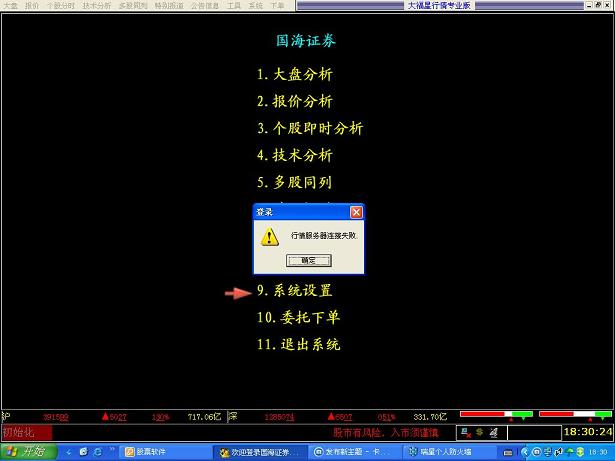Click the warning icon in the login dialog
The image size is (615, 461).
[270, 237]
